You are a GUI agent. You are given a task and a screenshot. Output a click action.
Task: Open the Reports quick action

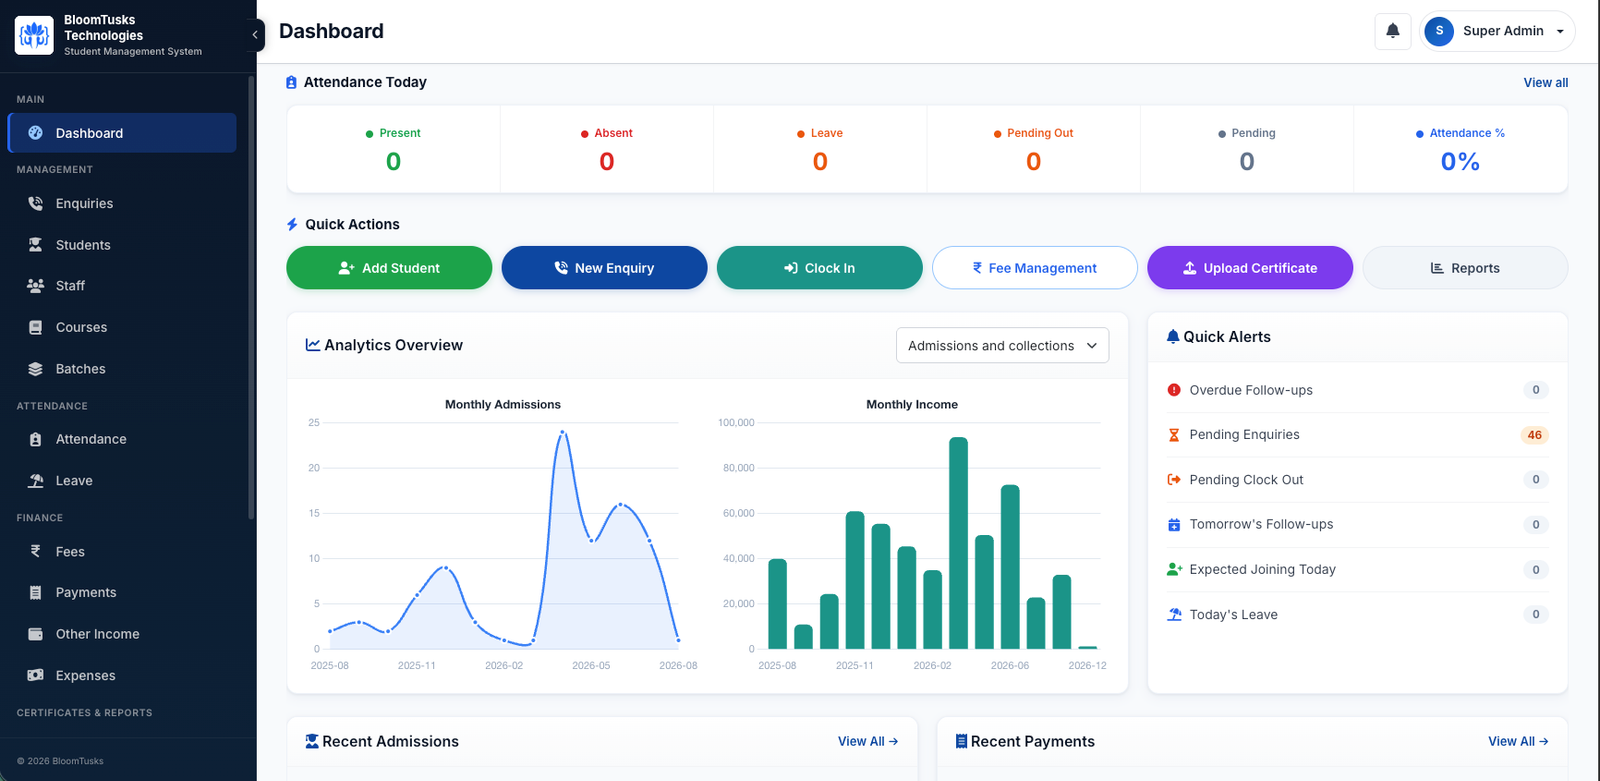tap(1465, 268)
